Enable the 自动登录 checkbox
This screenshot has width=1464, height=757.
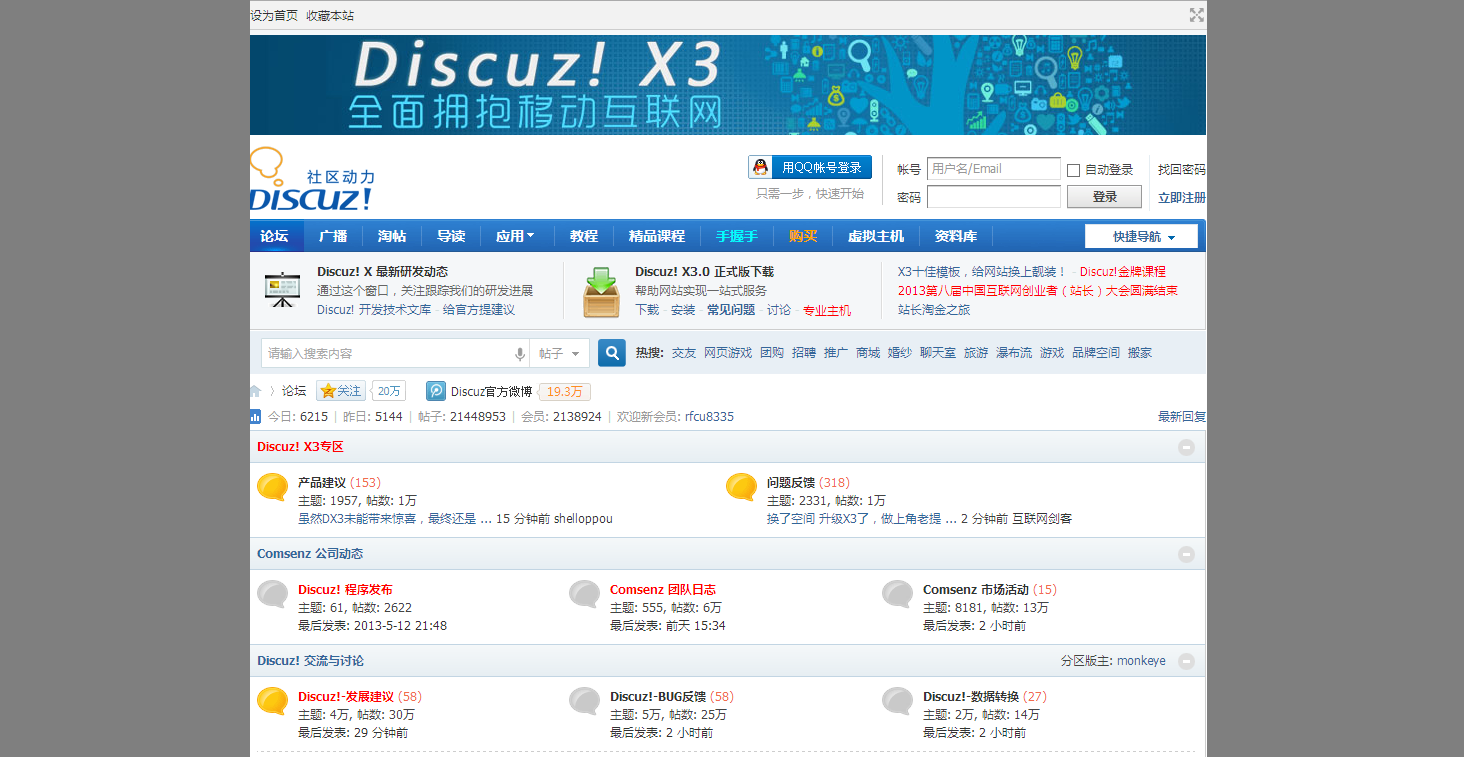pos(1074,170)
